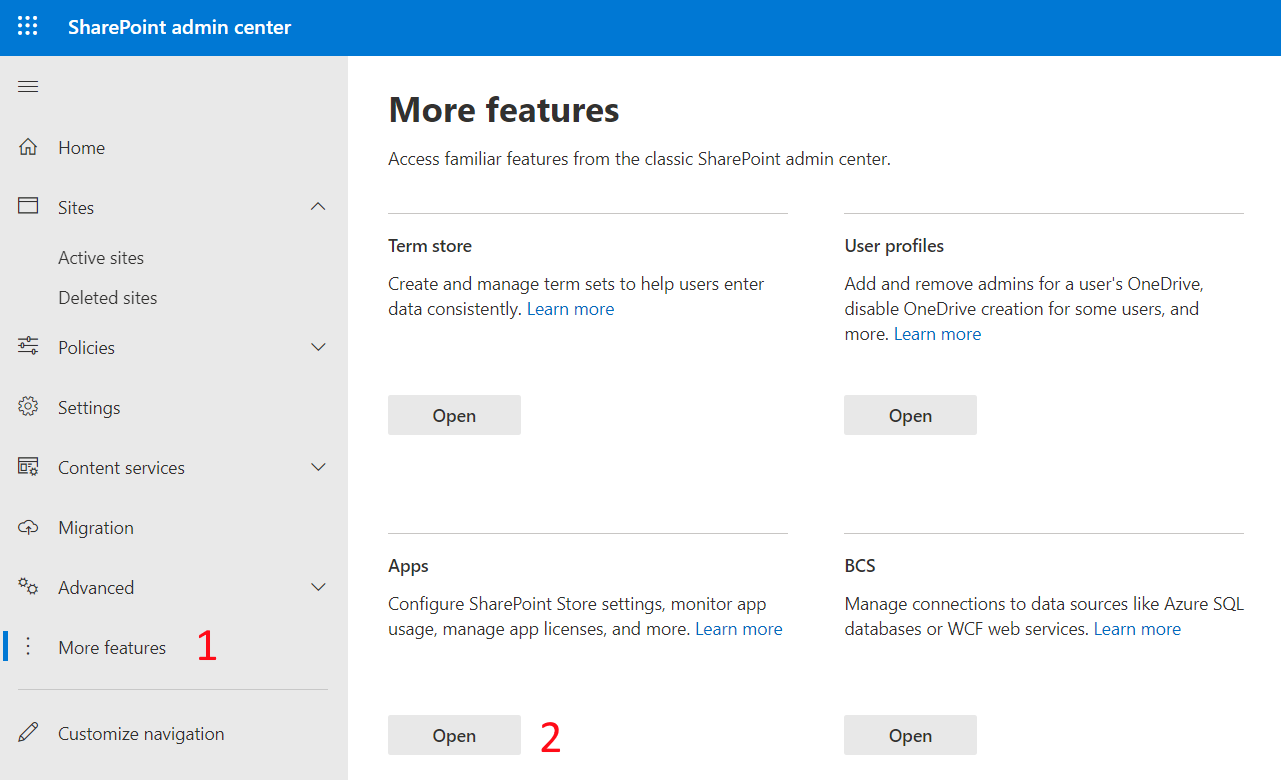
Task: Expand the Content services chevron
Action: point(318,467)
